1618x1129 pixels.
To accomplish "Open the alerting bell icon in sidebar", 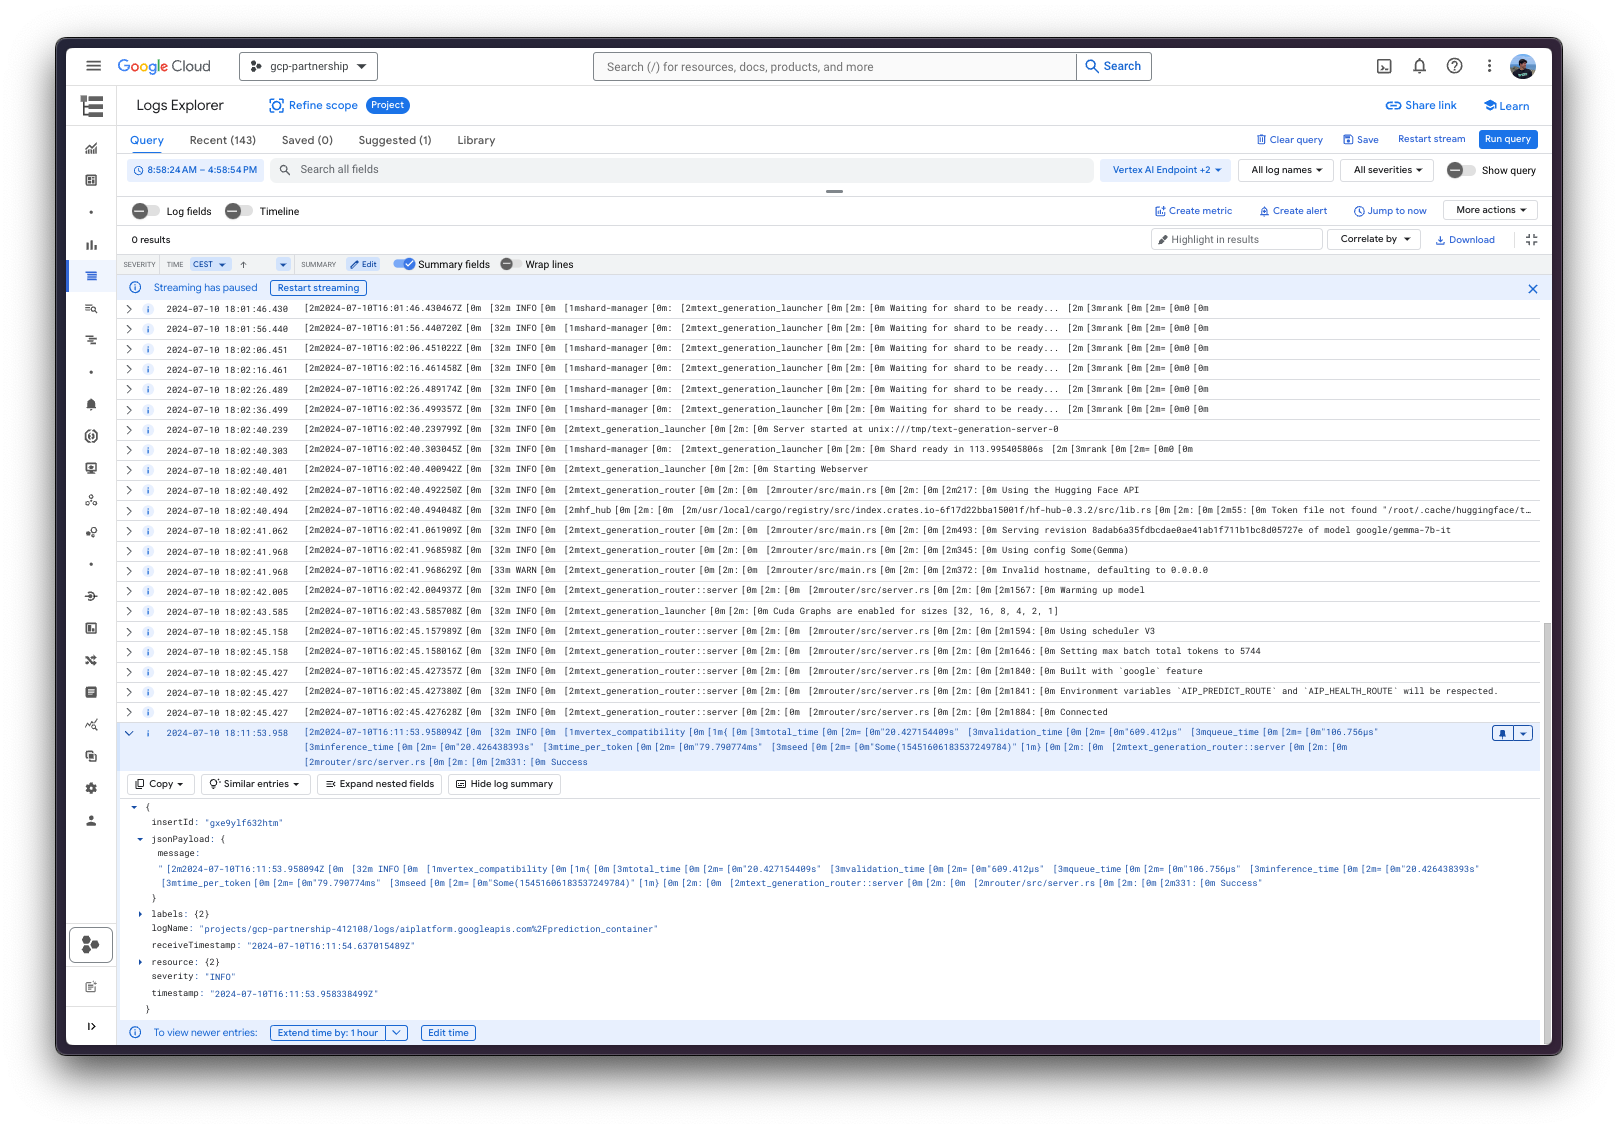I will coord(91,404).
